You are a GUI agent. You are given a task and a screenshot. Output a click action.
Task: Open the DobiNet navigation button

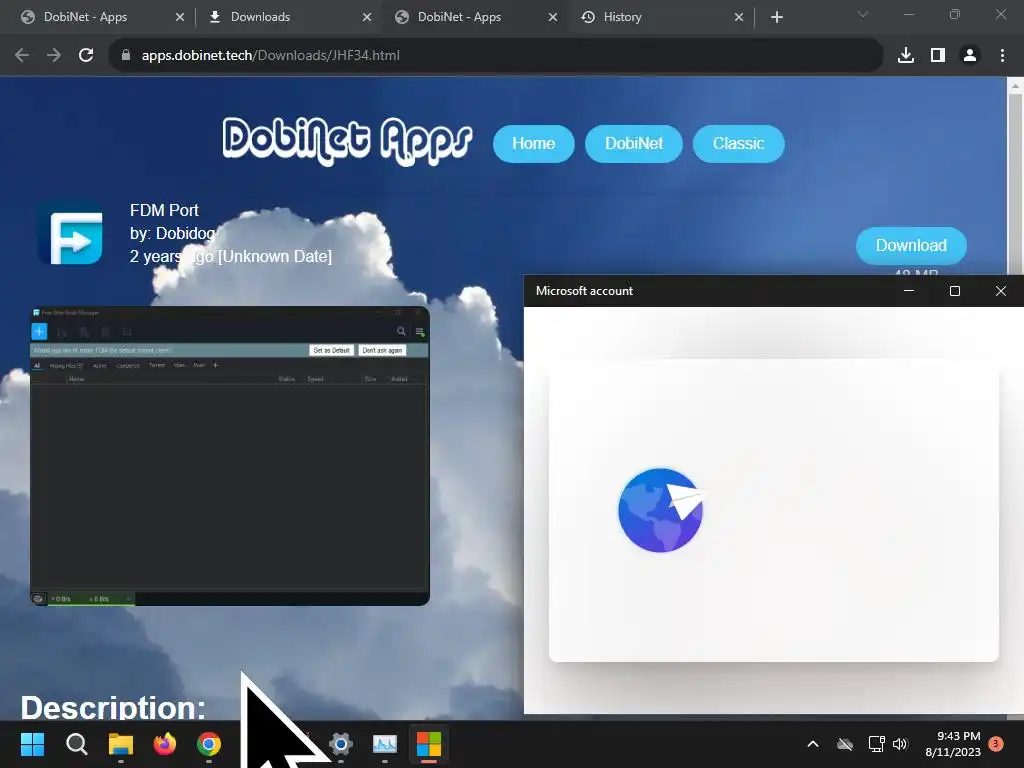pyautogui.click(x=633, y=144)
